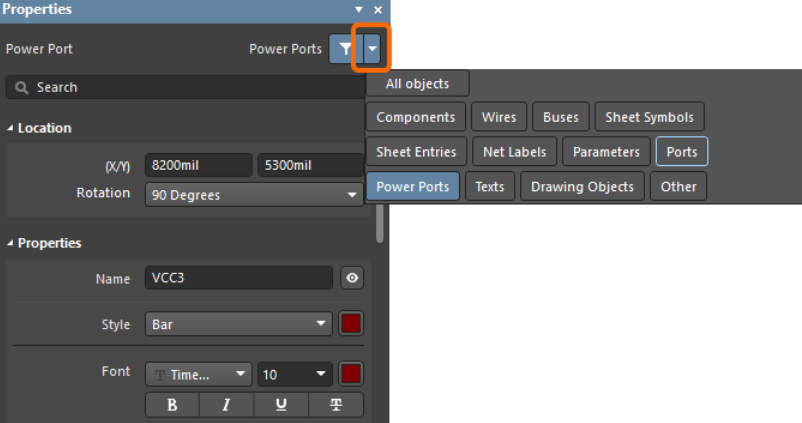This screenshot has height=423, width=802.
Task: Click the Power Port object type label
Action: pos(39,49)
